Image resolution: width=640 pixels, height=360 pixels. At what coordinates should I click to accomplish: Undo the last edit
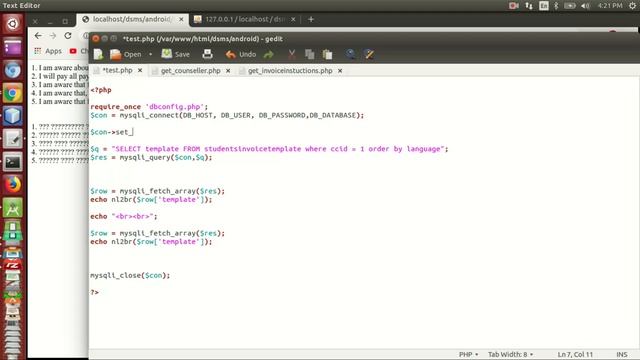coord(241,54)
